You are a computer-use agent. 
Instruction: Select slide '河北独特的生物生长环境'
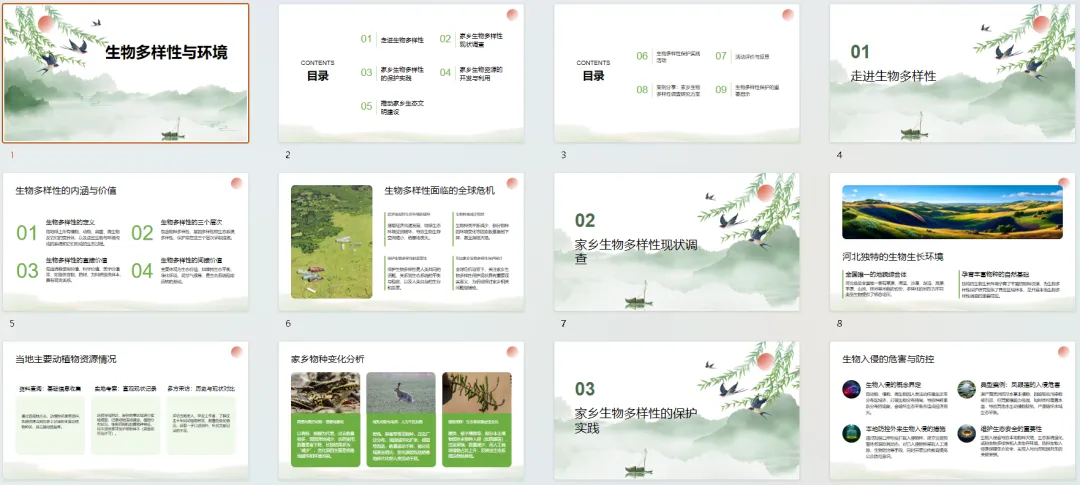pyautogui.click(x=953, y=242)
